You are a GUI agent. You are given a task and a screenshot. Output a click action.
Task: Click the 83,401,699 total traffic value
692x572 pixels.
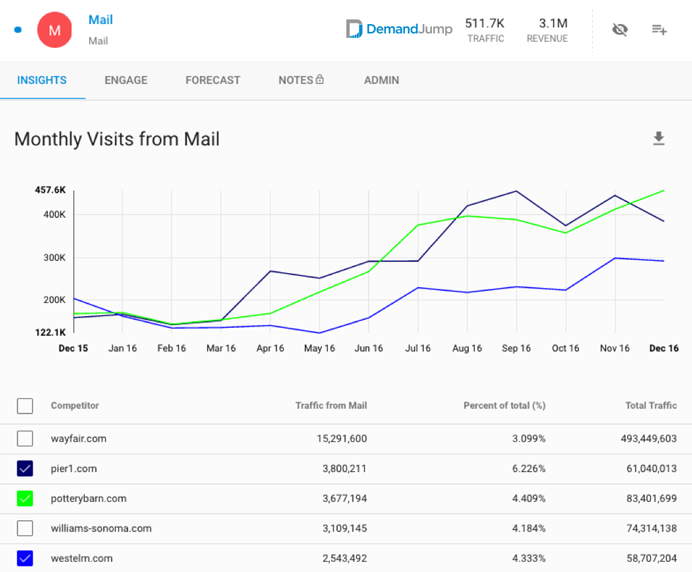coord(651,499)
